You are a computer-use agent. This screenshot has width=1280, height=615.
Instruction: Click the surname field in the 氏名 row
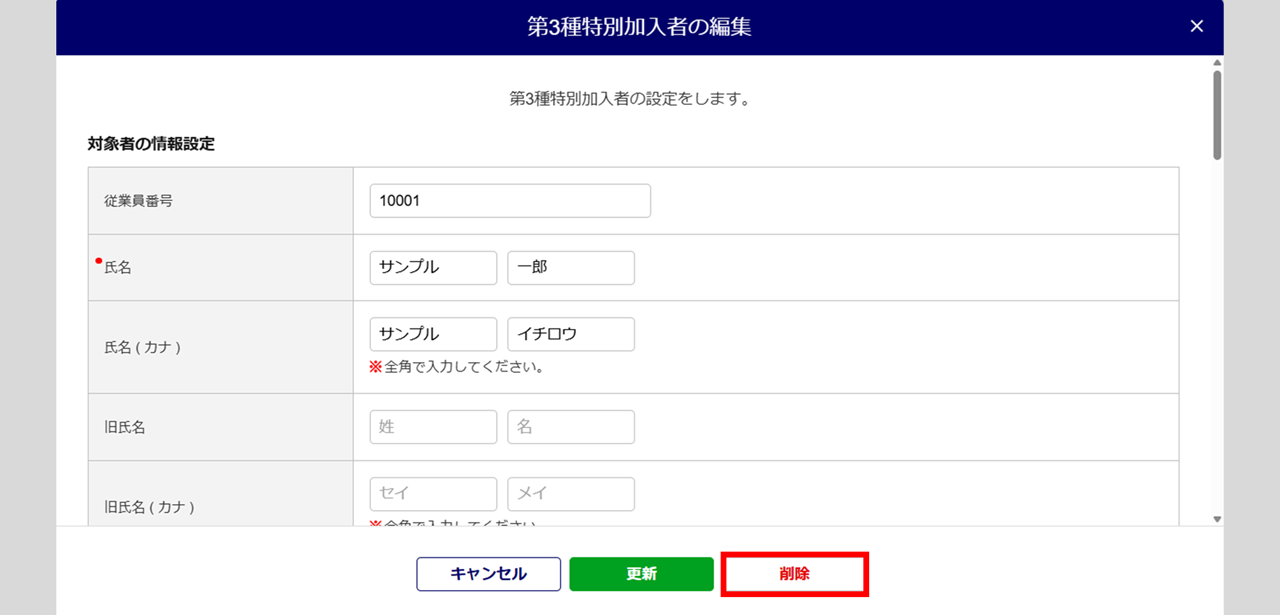(433, 268)
